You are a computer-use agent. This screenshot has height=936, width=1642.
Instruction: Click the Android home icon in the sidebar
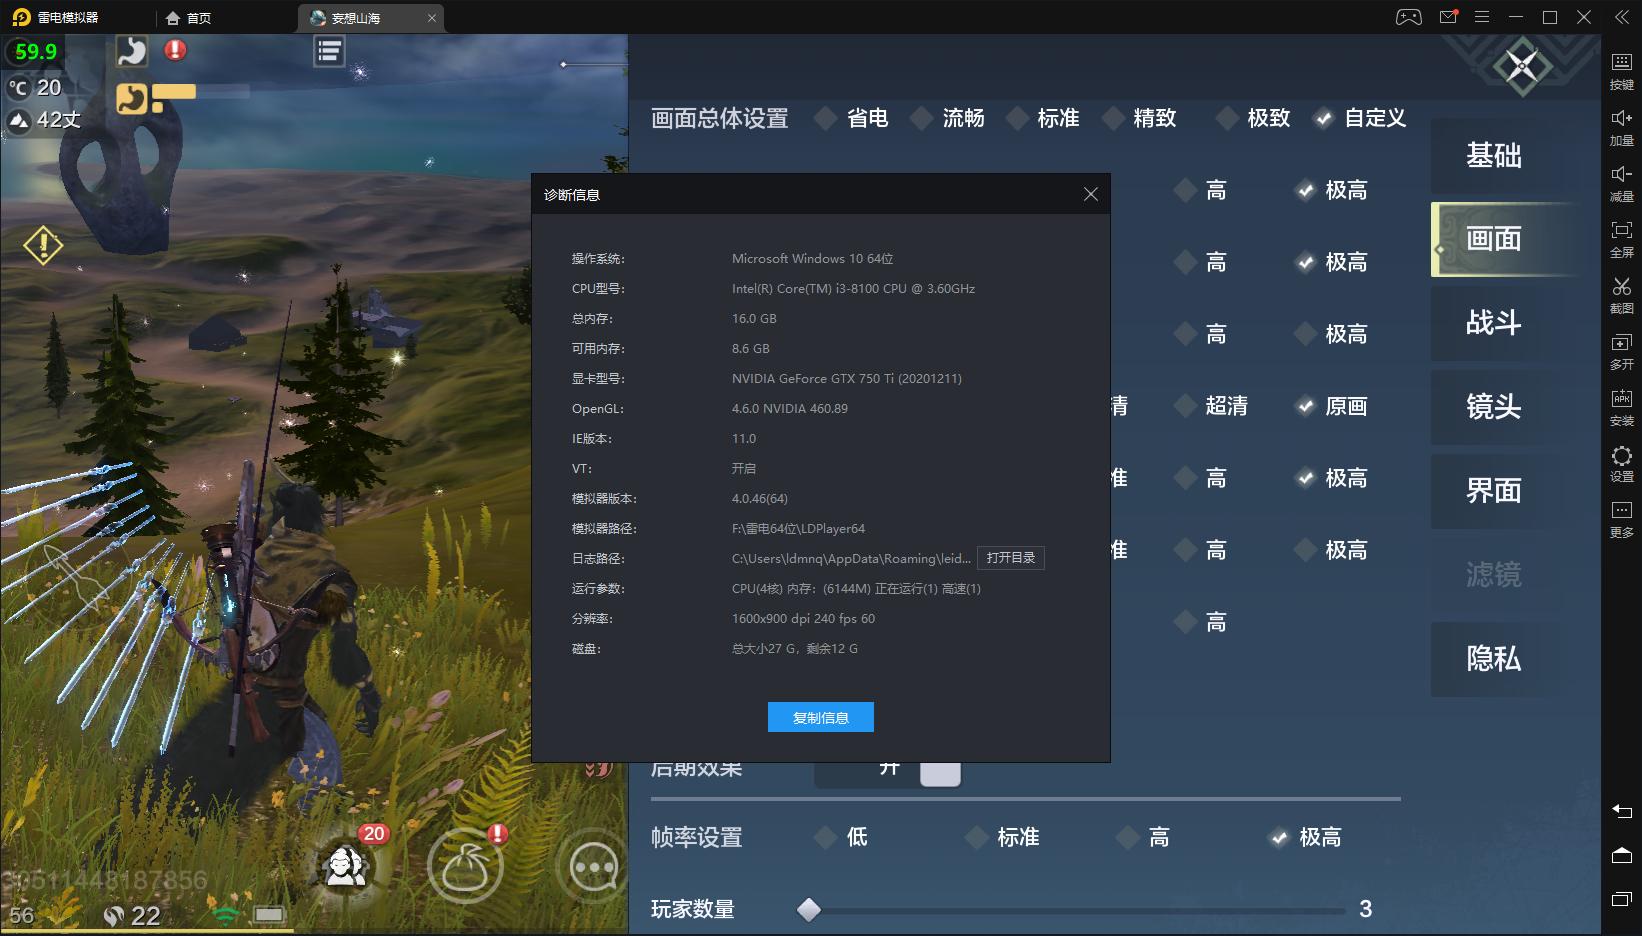tap(1622, 855)
